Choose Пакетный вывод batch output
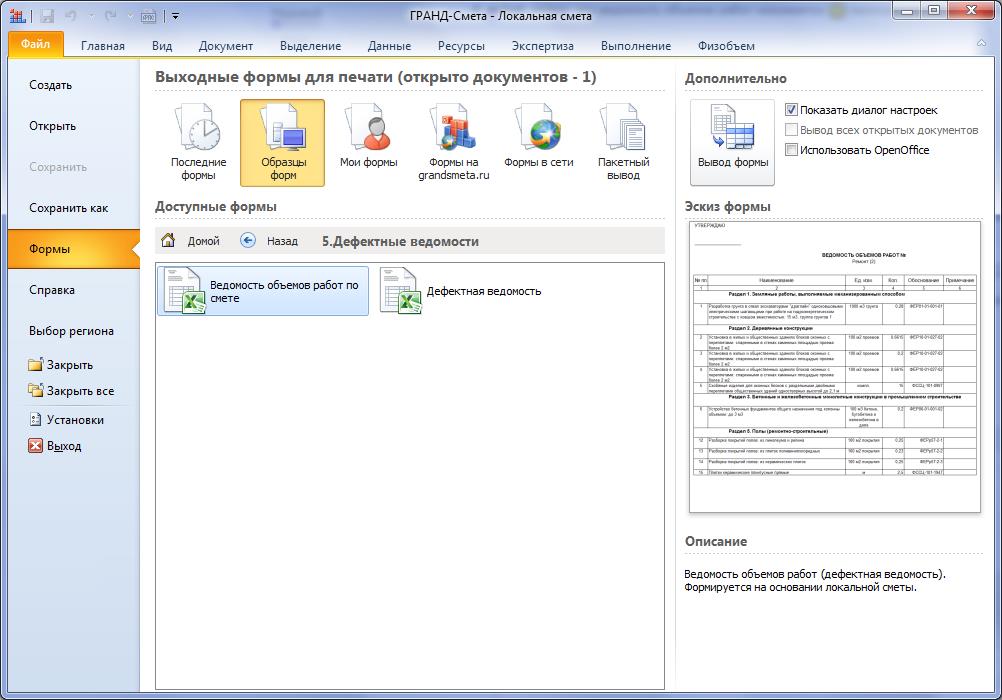 pos(624,142)
